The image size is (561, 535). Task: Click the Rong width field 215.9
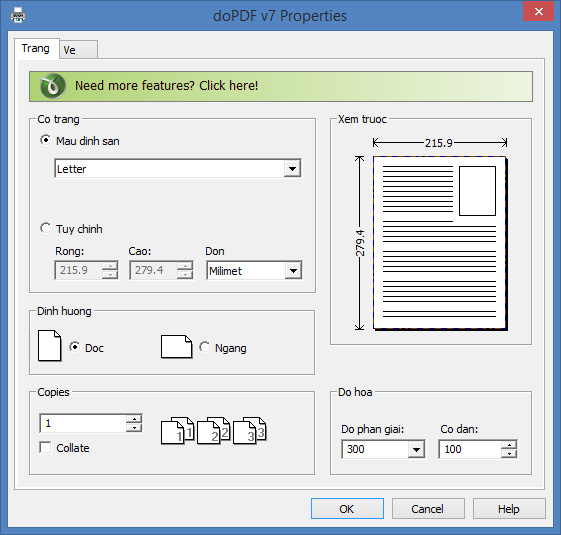click(x=78, y=270)
